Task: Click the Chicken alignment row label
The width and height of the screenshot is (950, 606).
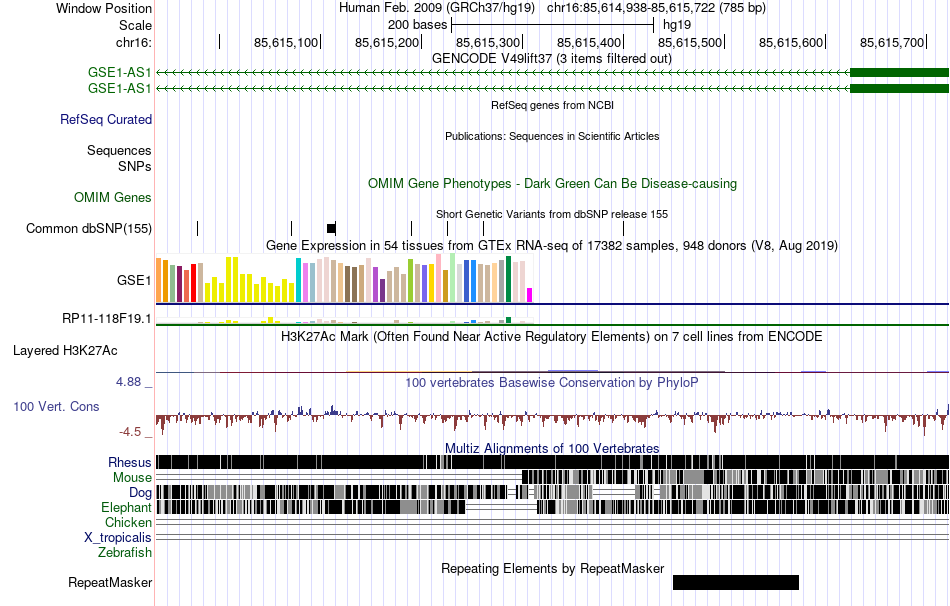Action: click(x=128, y=522)
